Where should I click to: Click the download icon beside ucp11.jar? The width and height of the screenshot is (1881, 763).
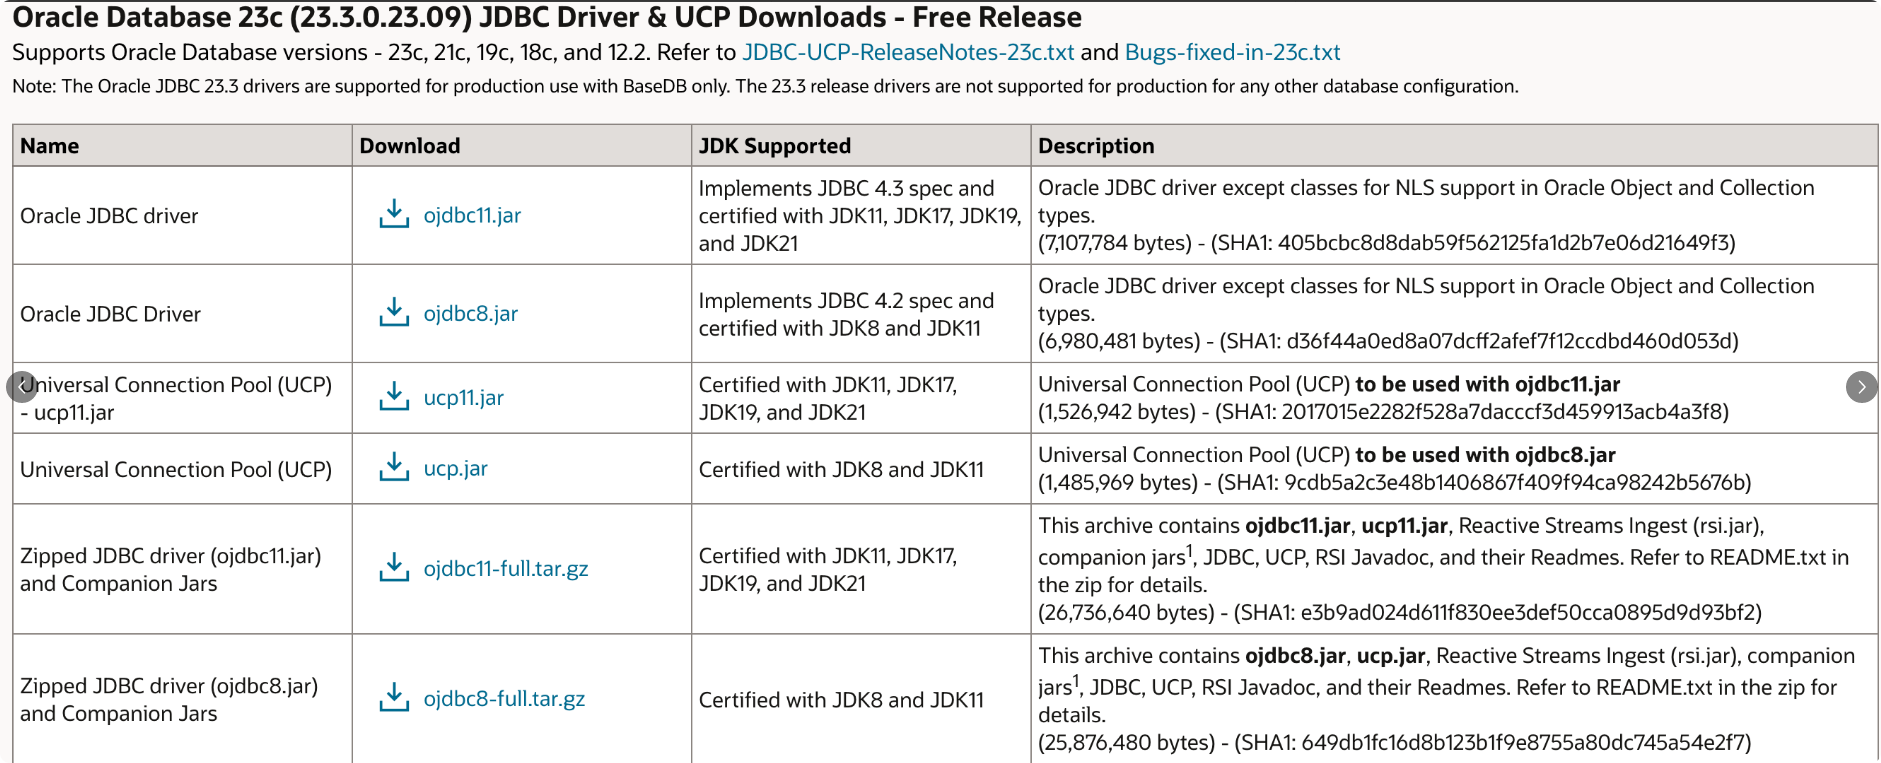[394, 396]
